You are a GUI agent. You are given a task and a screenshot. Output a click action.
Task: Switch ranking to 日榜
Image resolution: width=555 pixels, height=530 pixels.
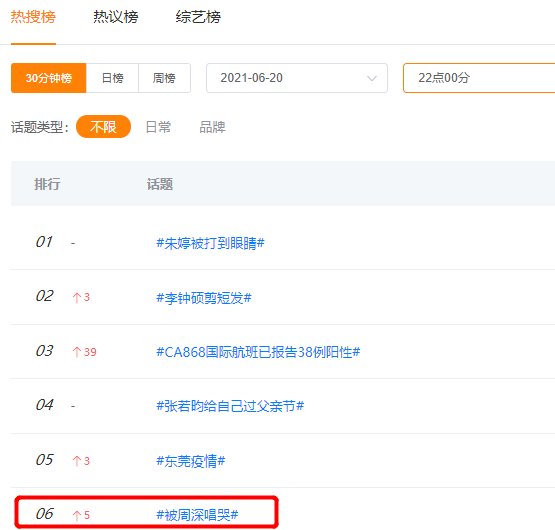point(112,78)
